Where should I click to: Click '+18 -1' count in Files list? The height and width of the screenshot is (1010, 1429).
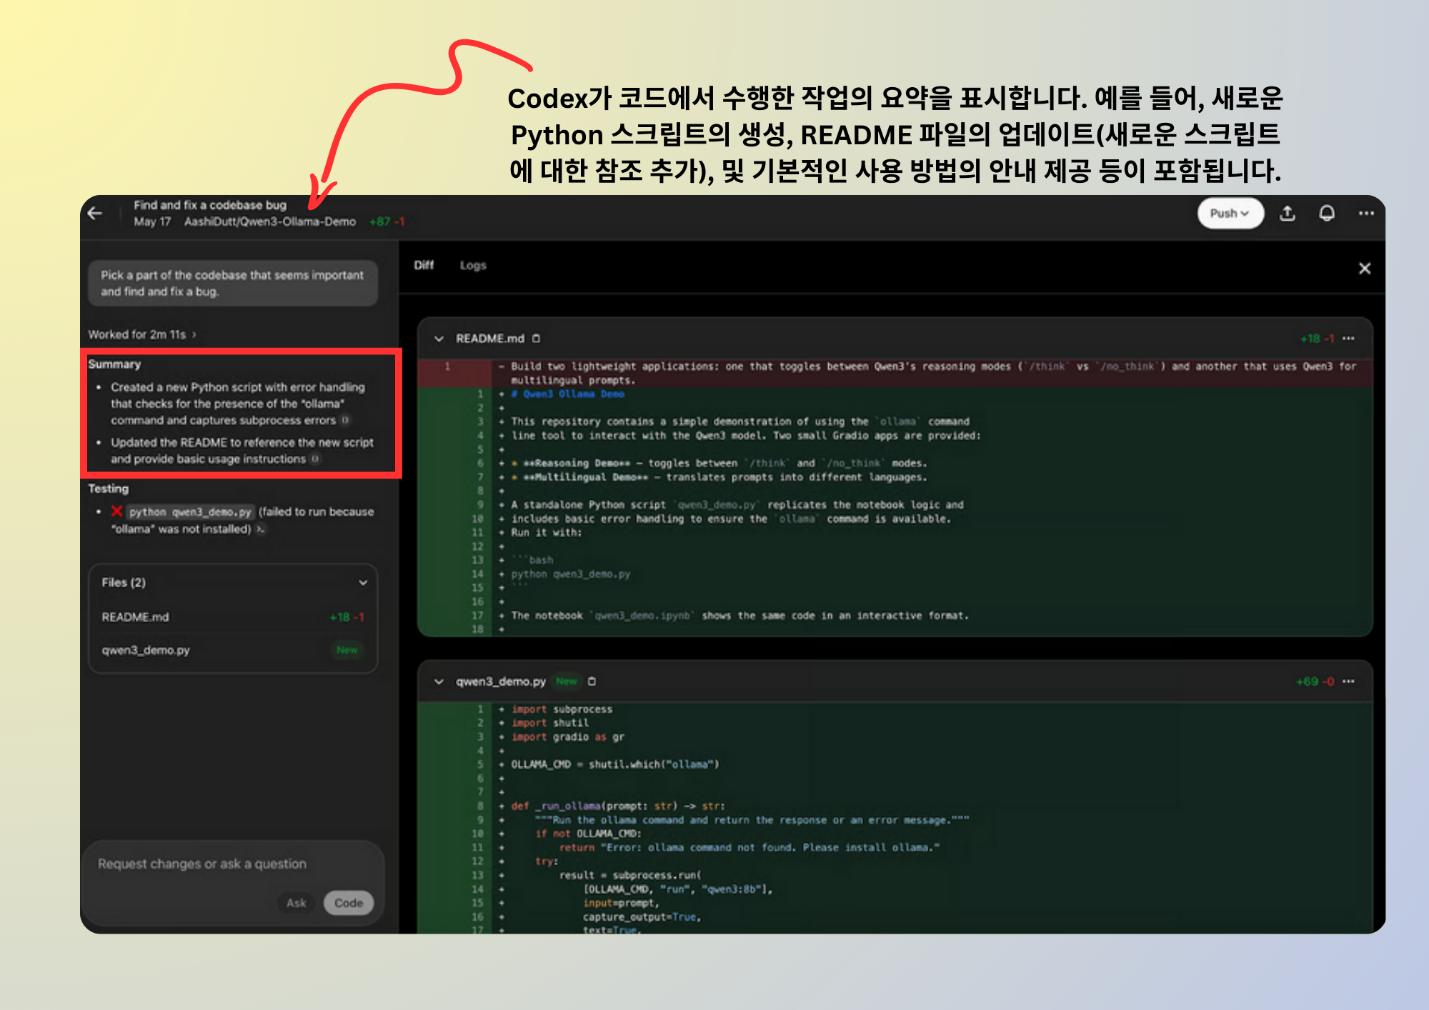click(x=347, y=617)
